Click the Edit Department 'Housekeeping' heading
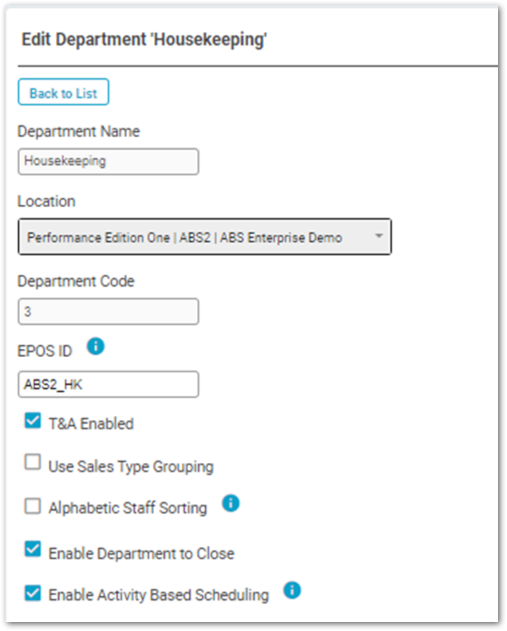Screen dimensions: 507x631 pyautogui.click(x=144, y=40)
